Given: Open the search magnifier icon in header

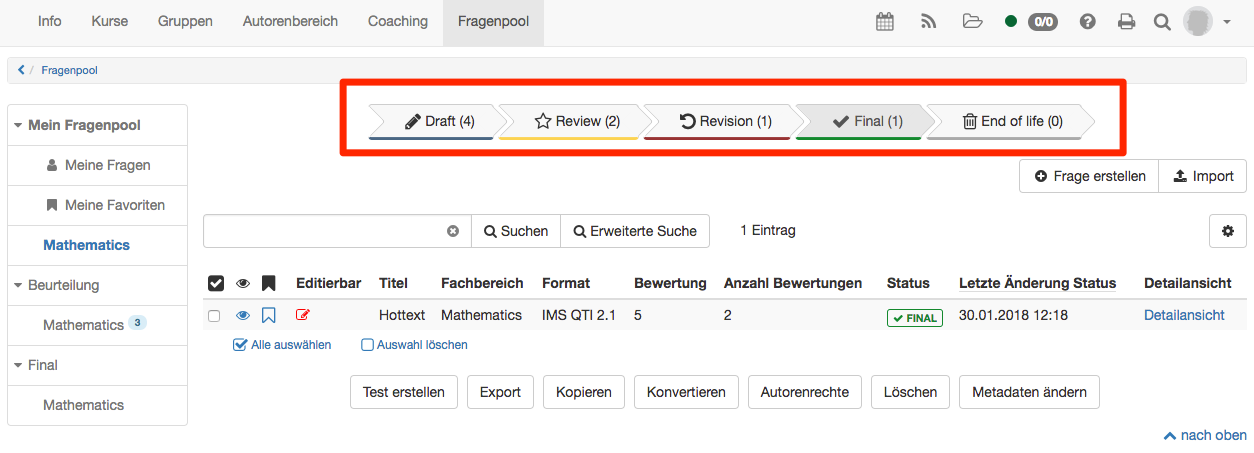Looking at the screenshot, I should click(x=1161, y=22).
